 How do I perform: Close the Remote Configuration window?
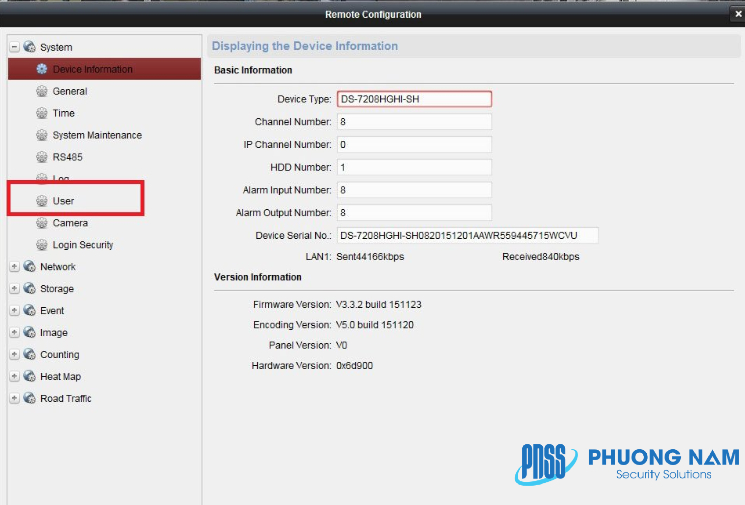[737, 14]
